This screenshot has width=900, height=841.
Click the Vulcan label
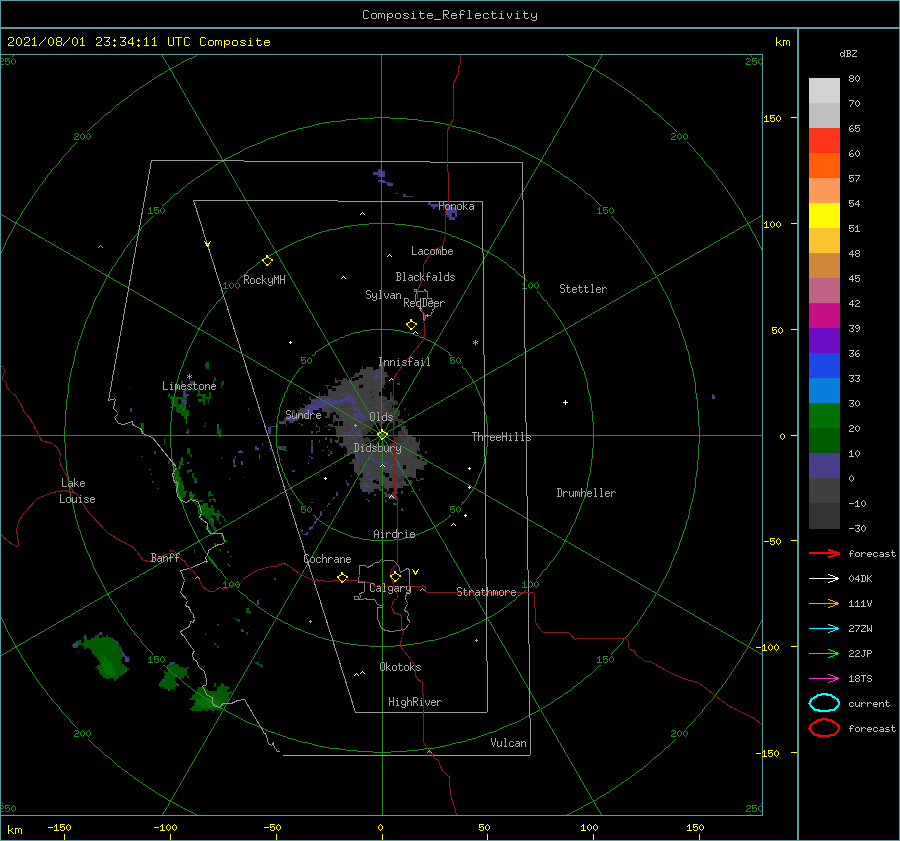click(508, 743)
